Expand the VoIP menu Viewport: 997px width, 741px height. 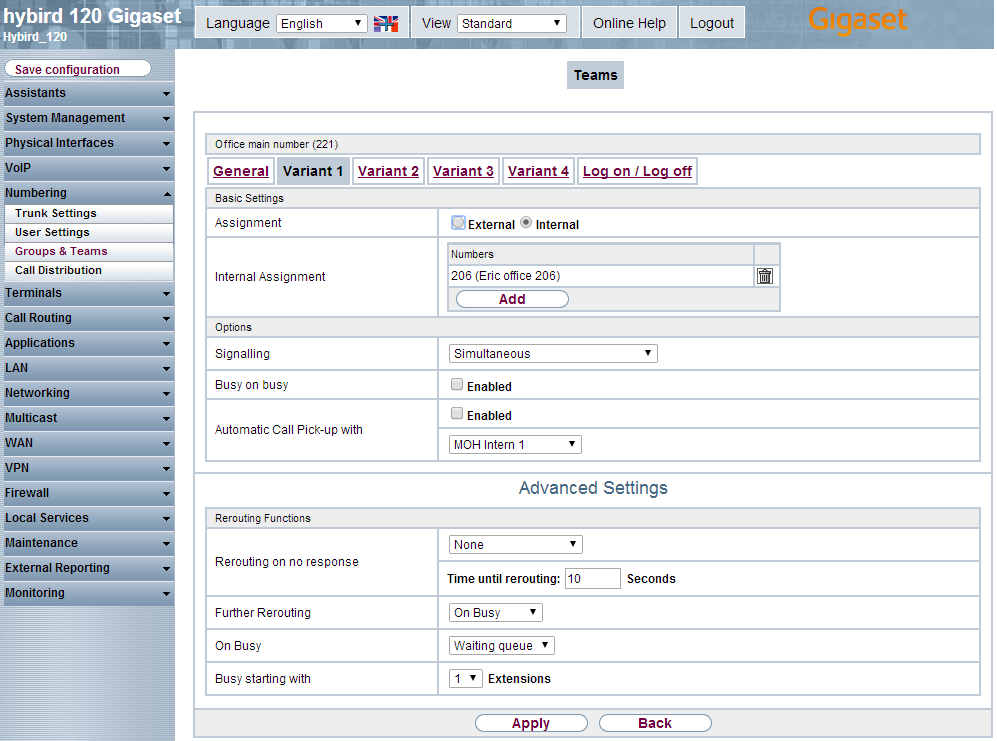87,168
